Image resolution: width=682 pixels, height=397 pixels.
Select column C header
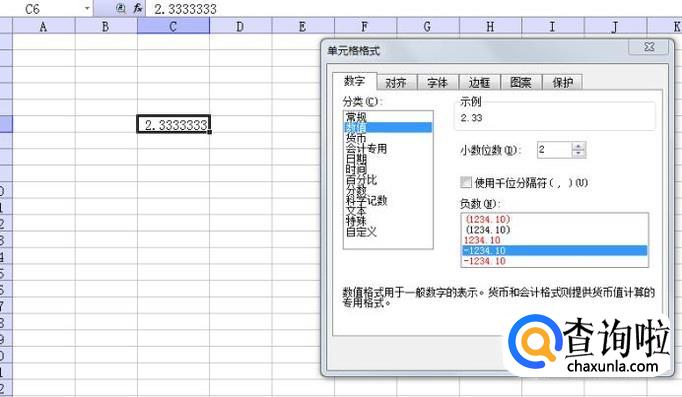[x=173, y=27]
